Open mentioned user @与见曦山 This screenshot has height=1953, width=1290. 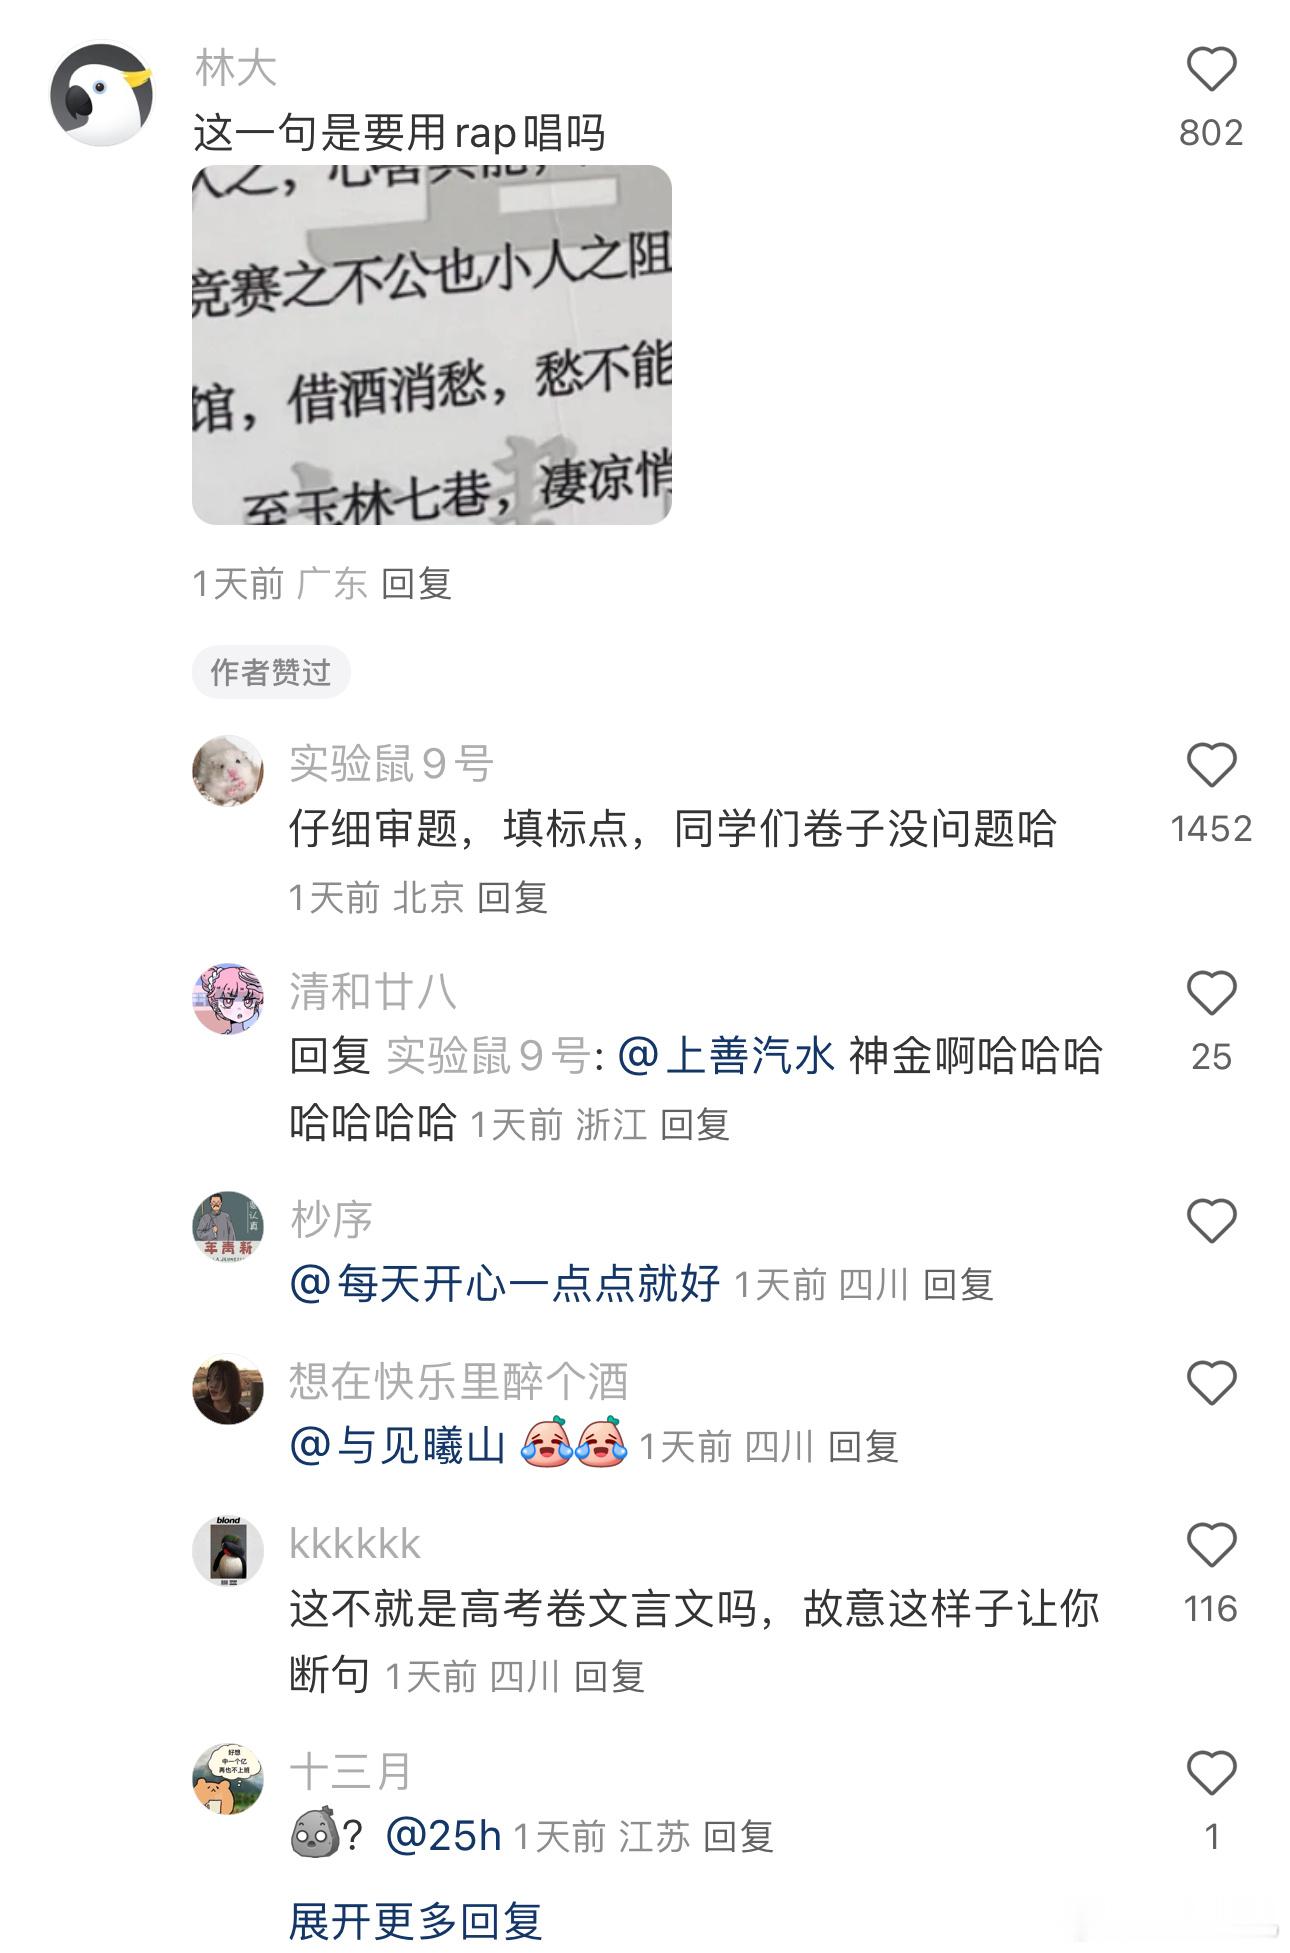(398, 1446)
